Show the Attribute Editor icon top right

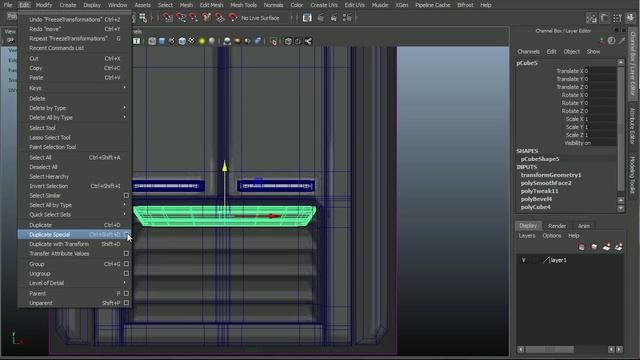(604, 18)
